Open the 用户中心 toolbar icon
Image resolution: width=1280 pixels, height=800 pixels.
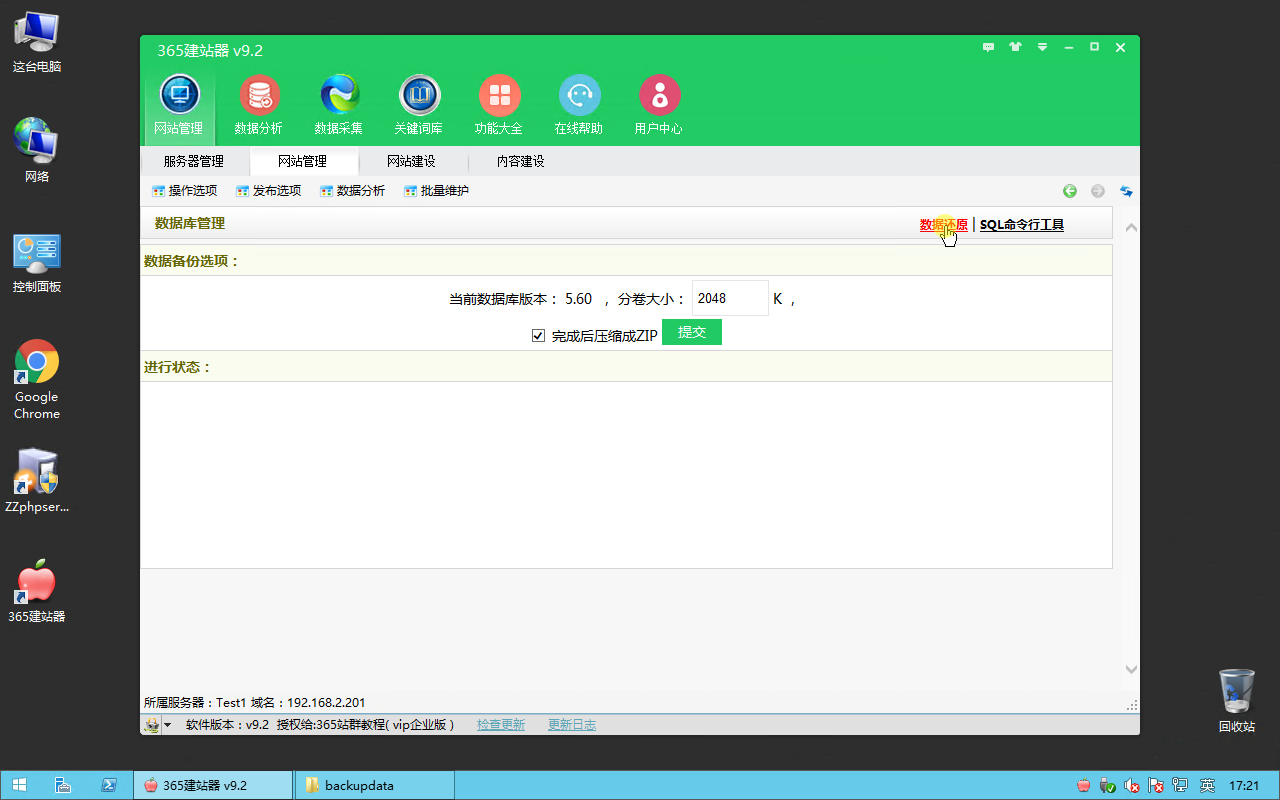[659, 105]
